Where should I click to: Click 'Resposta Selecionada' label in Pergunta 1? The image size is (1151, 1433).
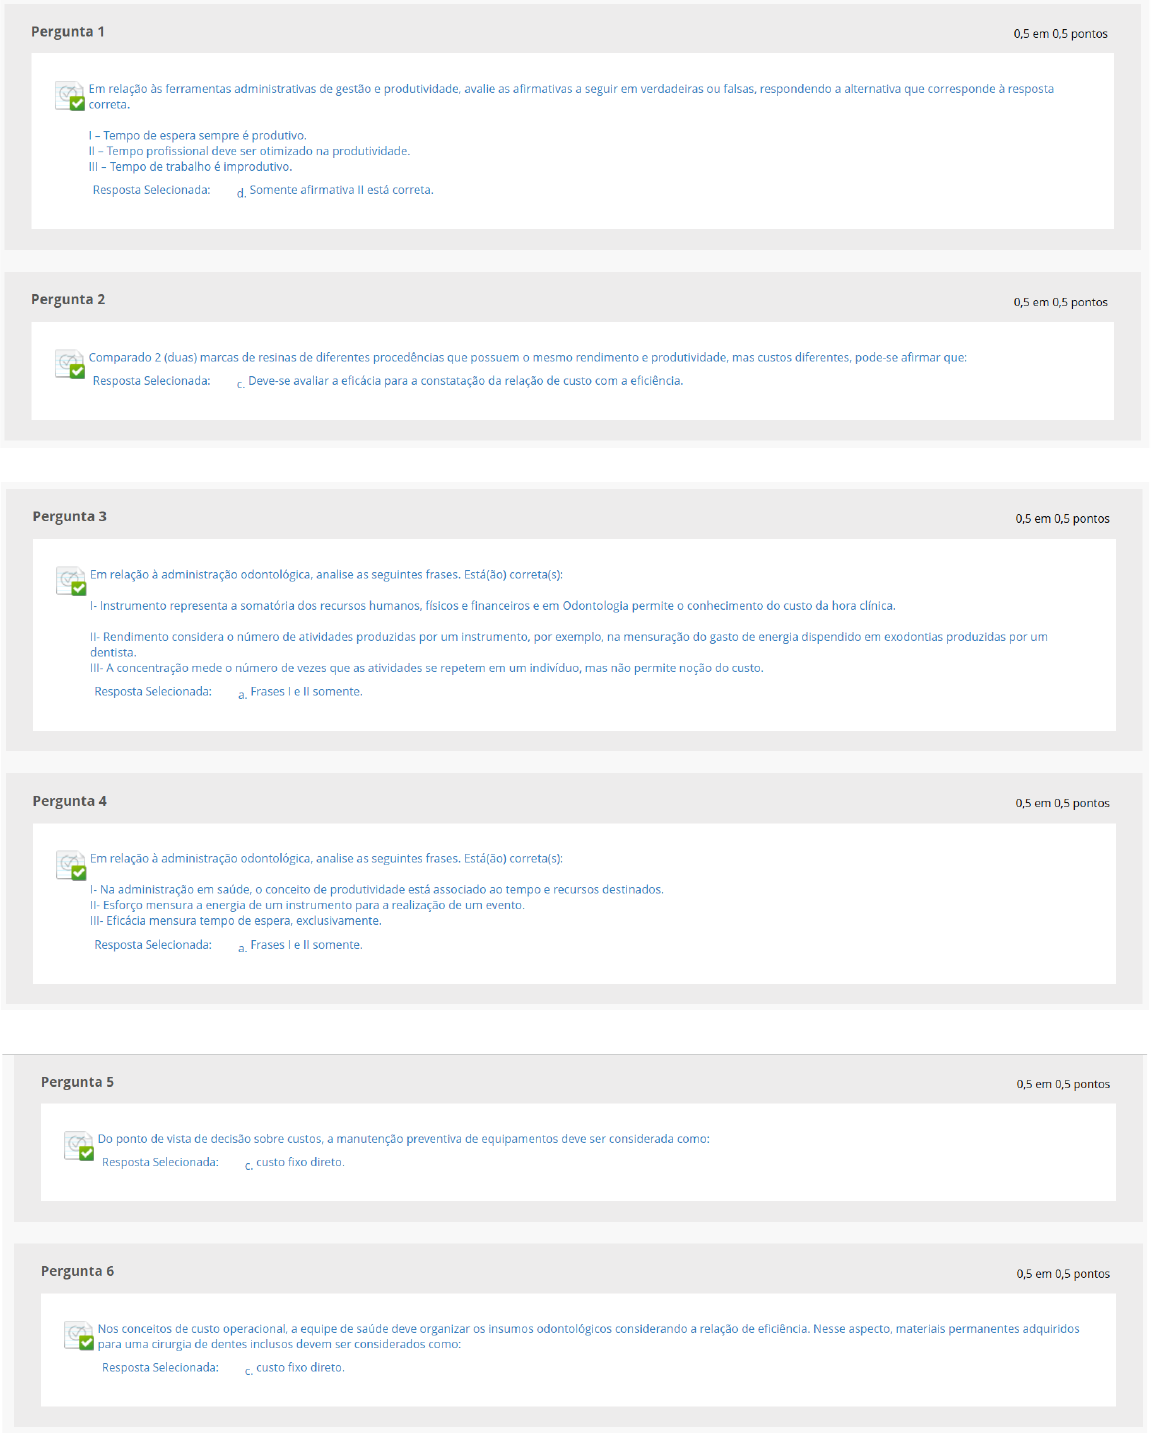coord(151,190)
